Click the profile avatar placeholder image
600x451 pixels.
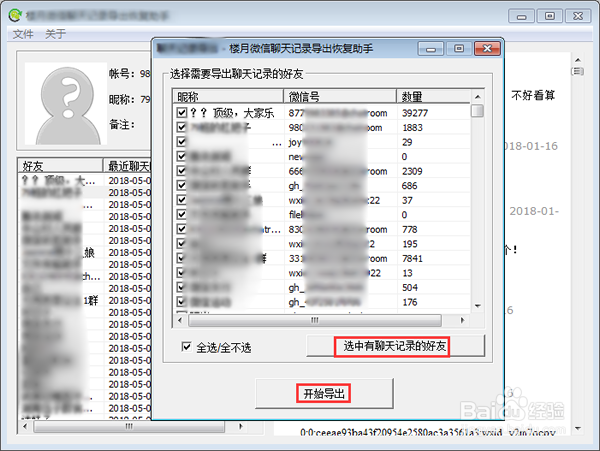click(x=66, y=103)
